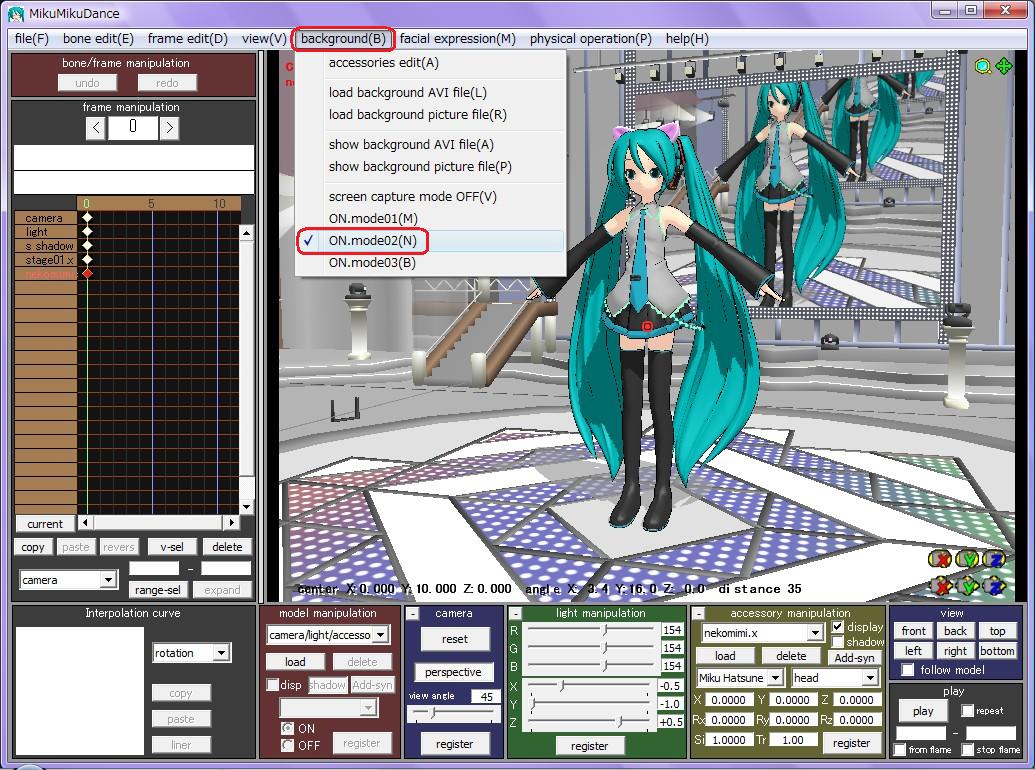Screen dimensions: 1035x770
Task: Toggle the accessory display checkbox
Action: (x=838, y=626)
